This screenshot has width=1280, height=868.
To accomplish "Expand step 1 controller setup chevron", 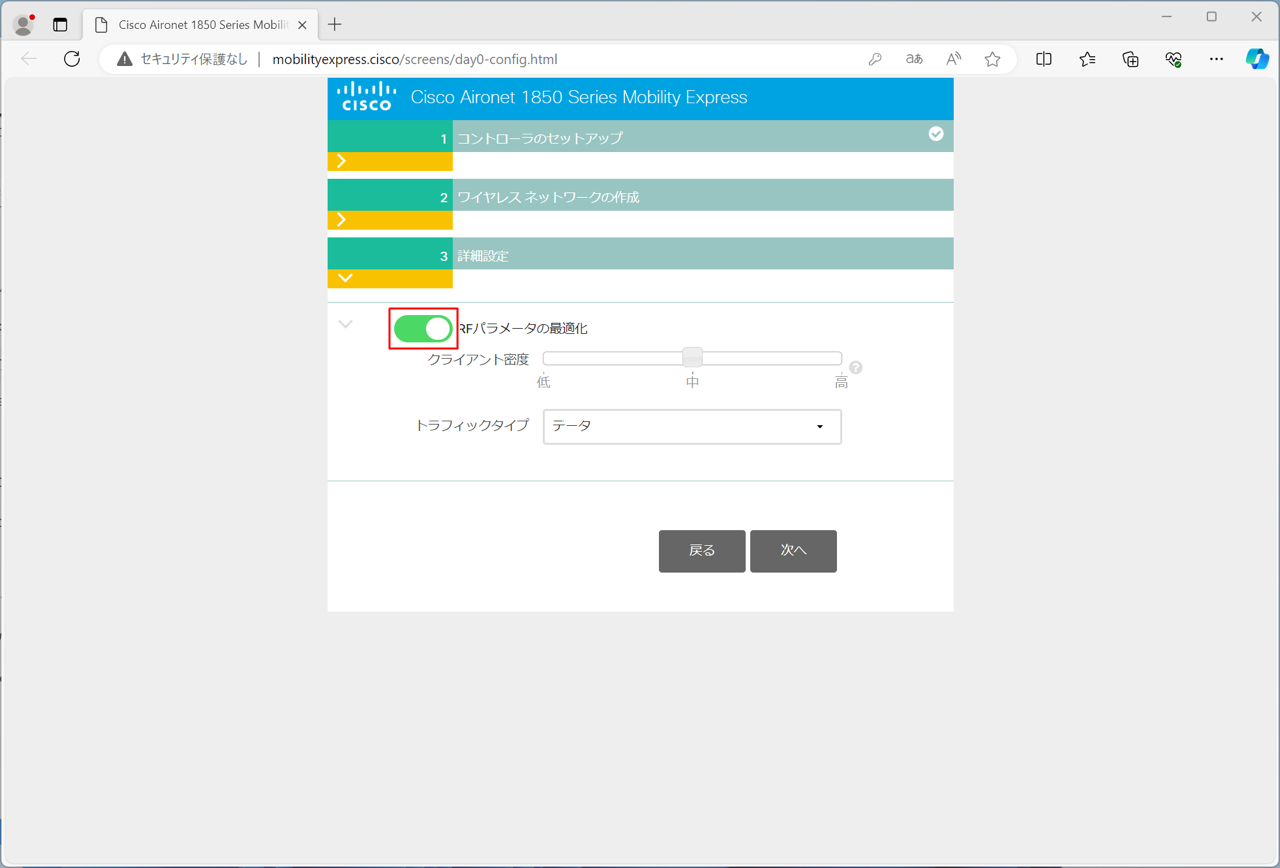I will (342, 161).
